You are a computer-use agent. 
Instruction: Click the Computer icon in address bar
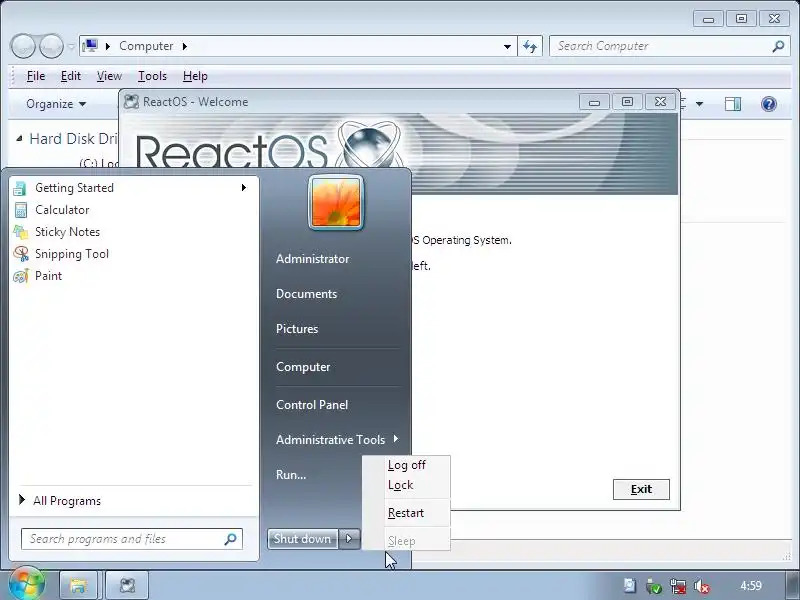[90, 46]
